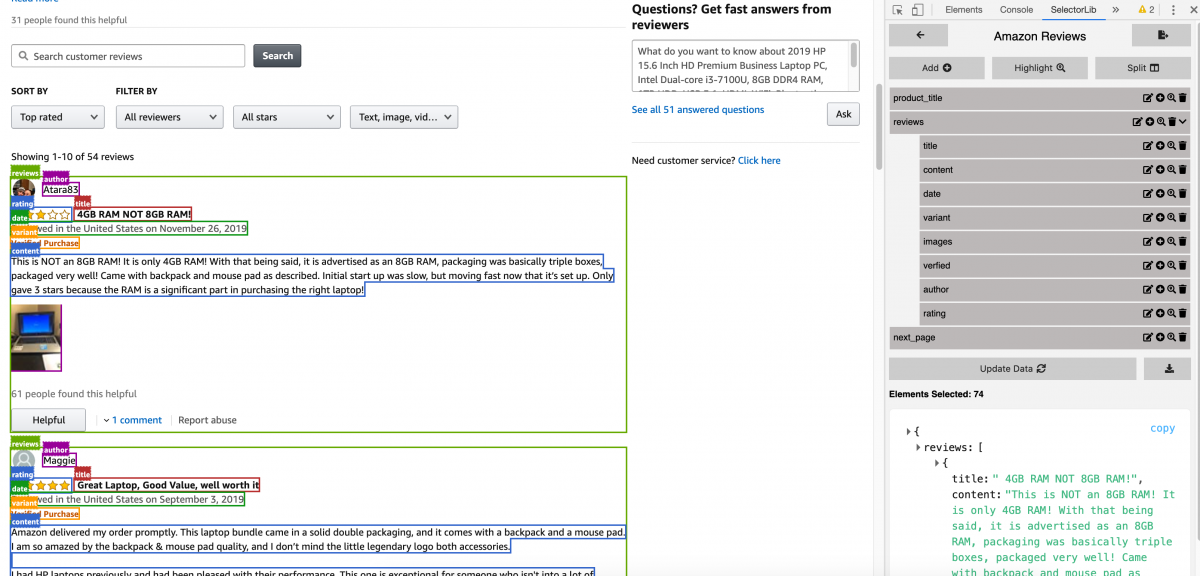Screen dimensions: 1200x576
Task: Toggle highlight mode with the Highlight button
Action: coord(1041,67)
